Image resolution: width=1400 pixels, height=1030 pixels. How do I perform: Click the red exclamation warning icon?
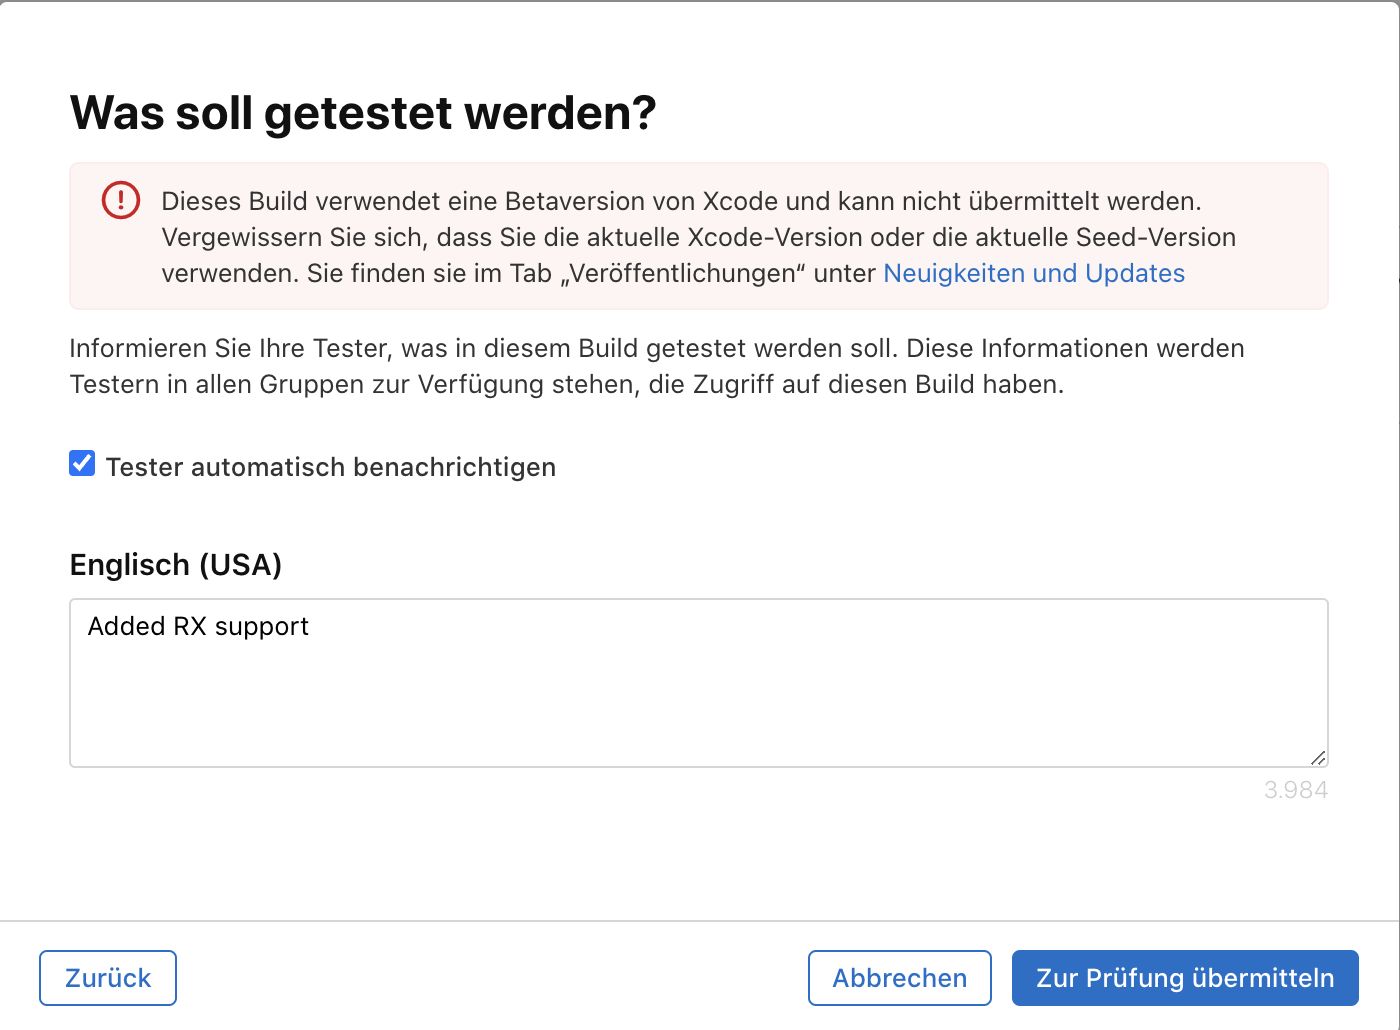[x=121, y=200]
